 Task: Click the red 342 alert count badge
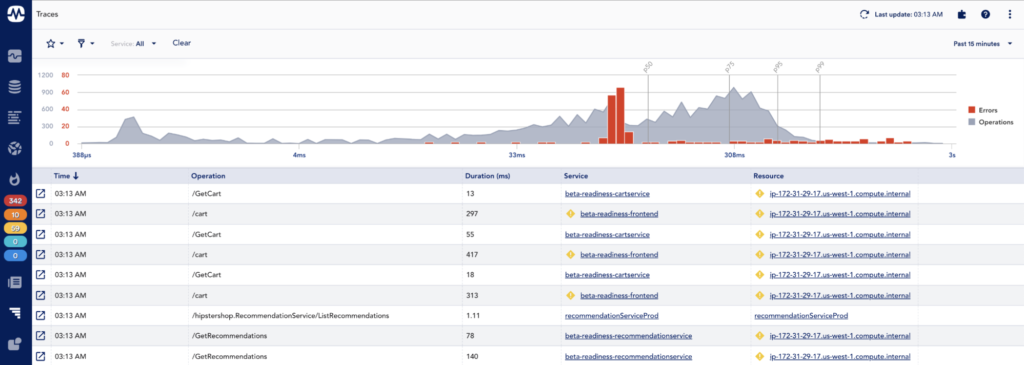(x=15, y=201)
